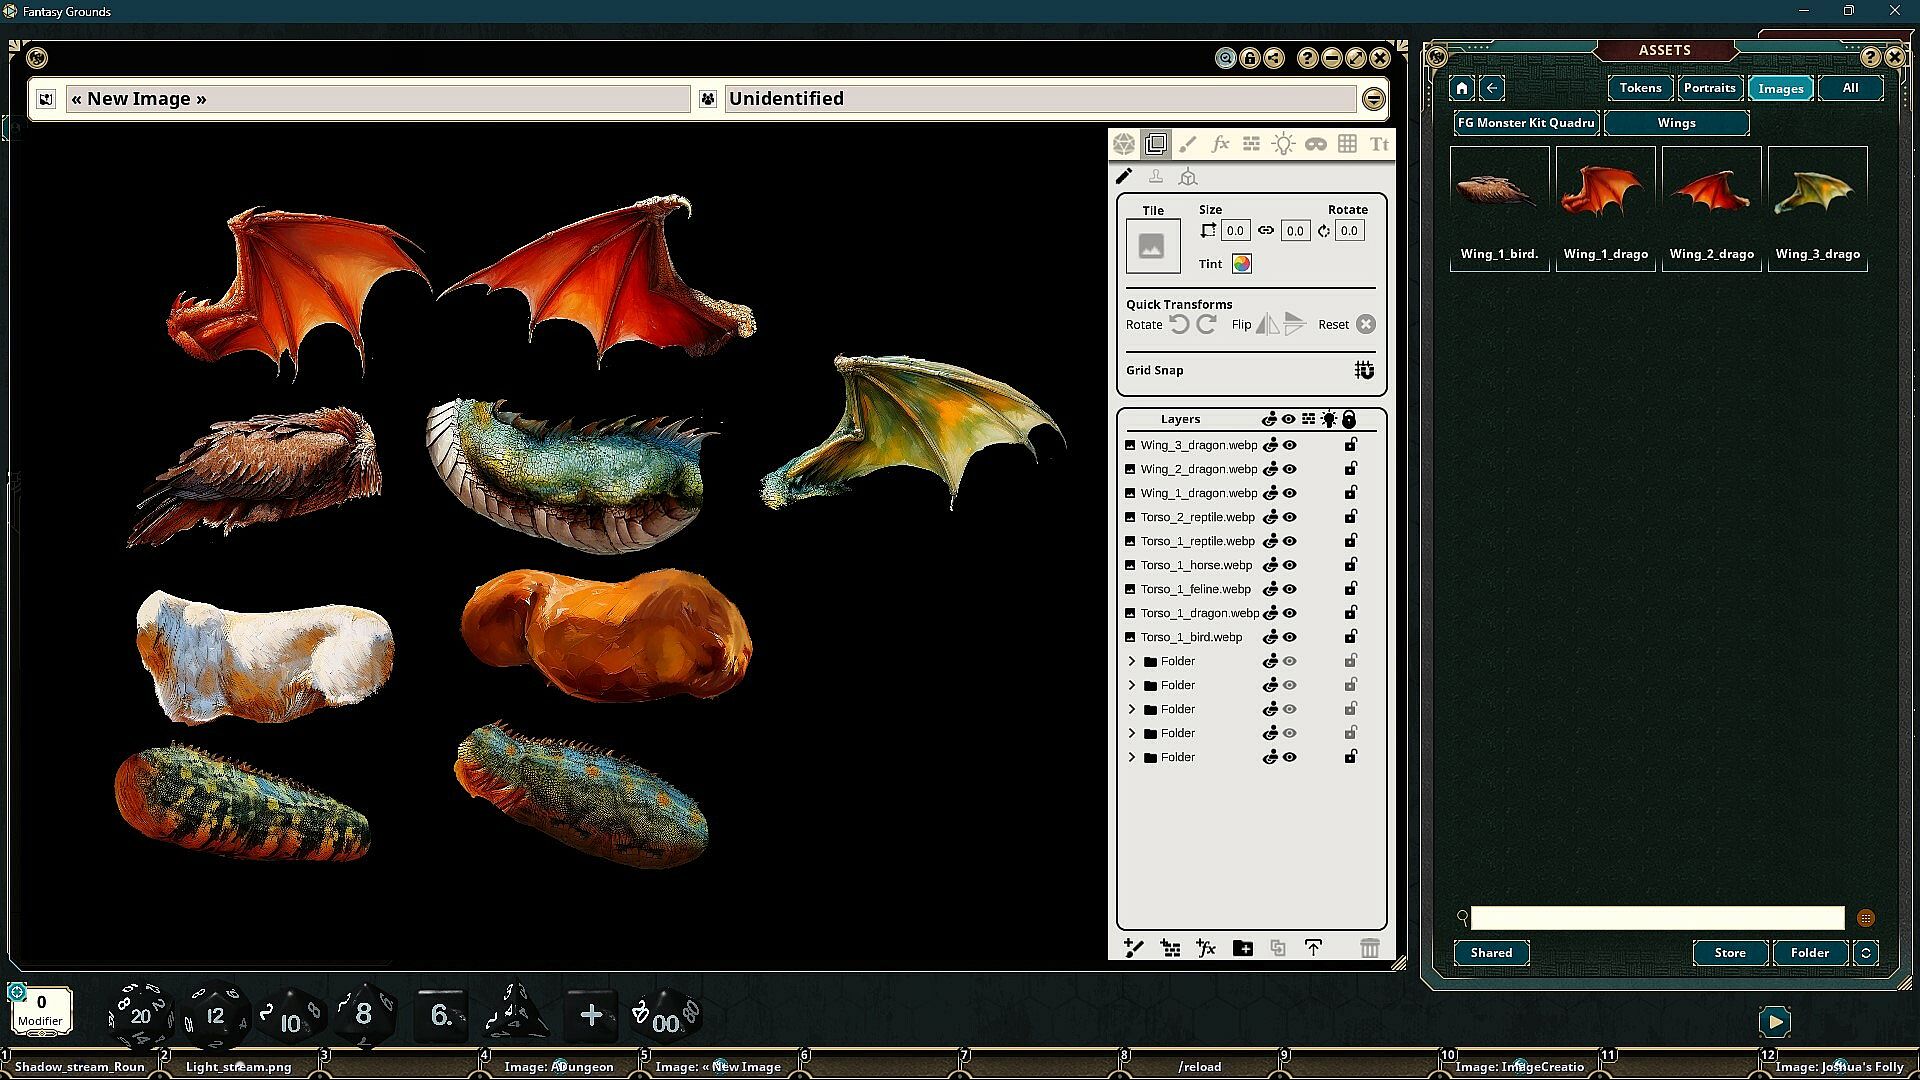Click the flip horizontal transform icon
1920x1080 pixels.
click(x=1267, y=324)
